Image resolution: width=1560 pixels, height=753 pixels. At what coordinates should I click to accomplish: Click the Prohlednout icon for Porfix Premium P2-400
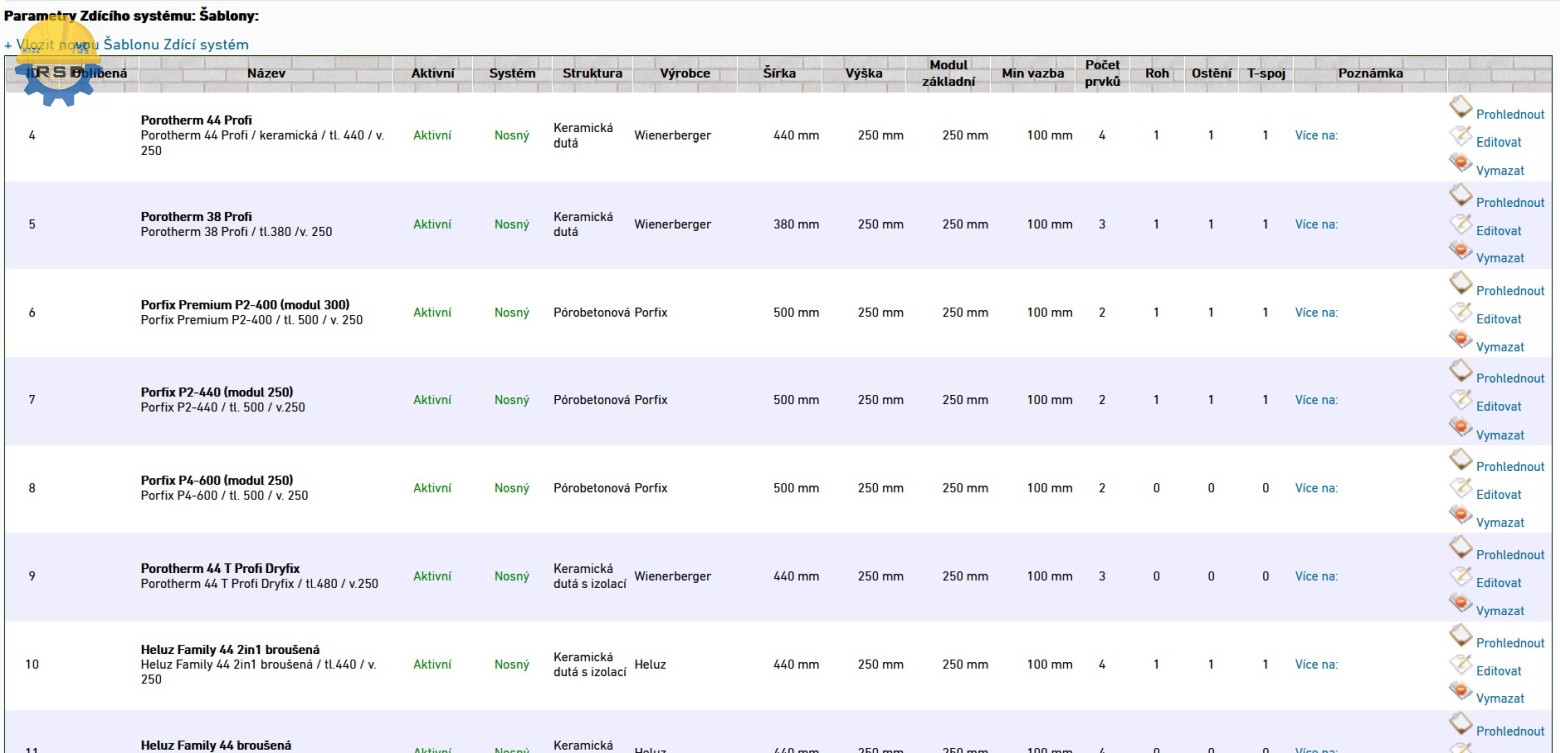click(1460, 283)
